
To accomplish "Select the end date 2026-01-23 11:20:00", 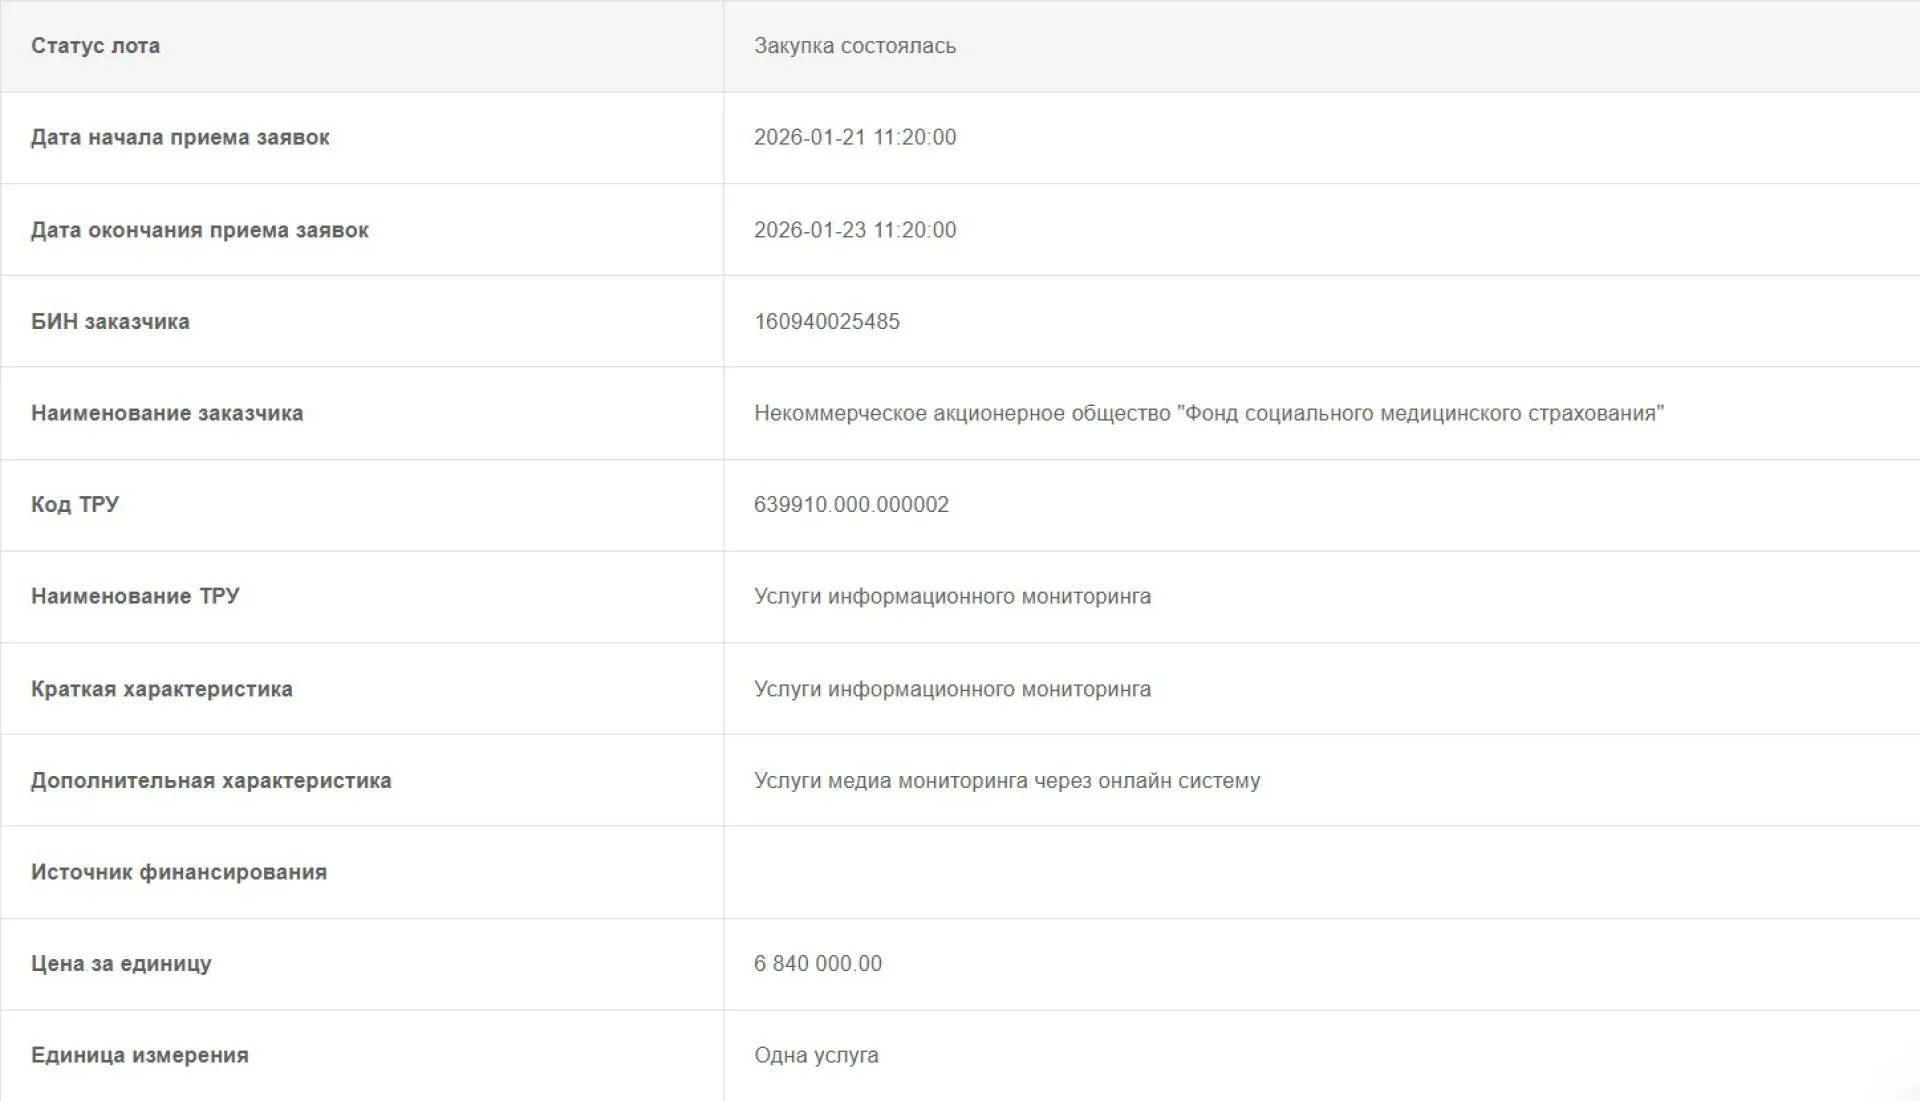I will pyautogui.click(x=854, y=230).
